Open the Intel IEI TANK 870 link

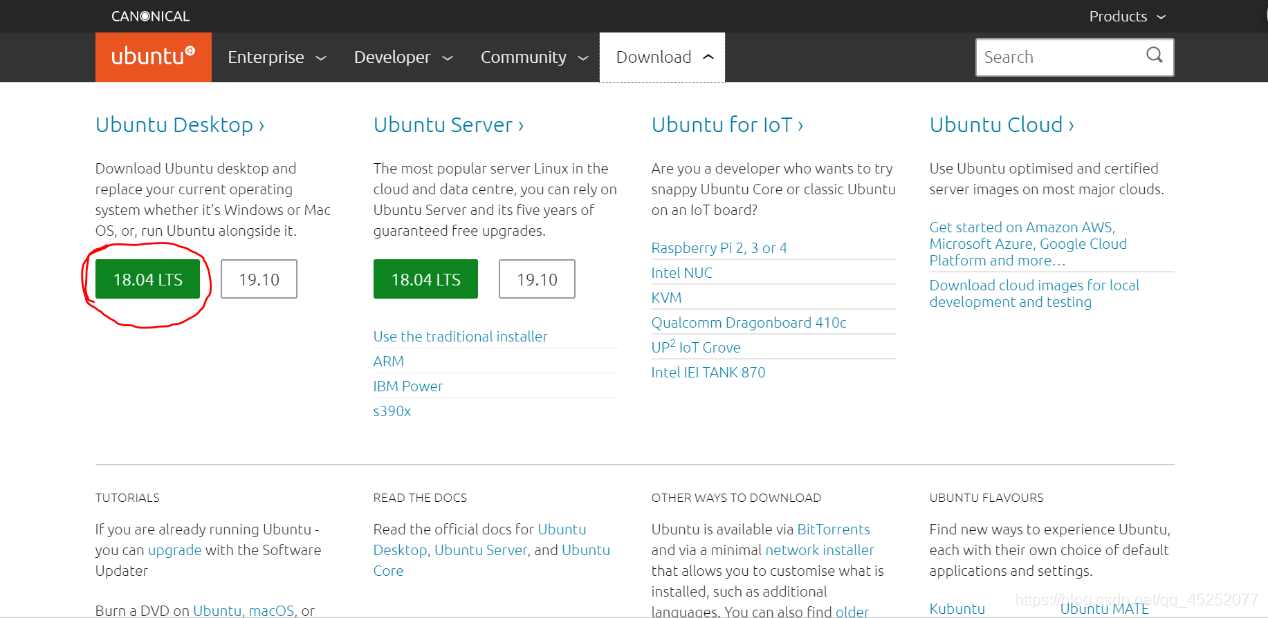(x=708, y=372)
